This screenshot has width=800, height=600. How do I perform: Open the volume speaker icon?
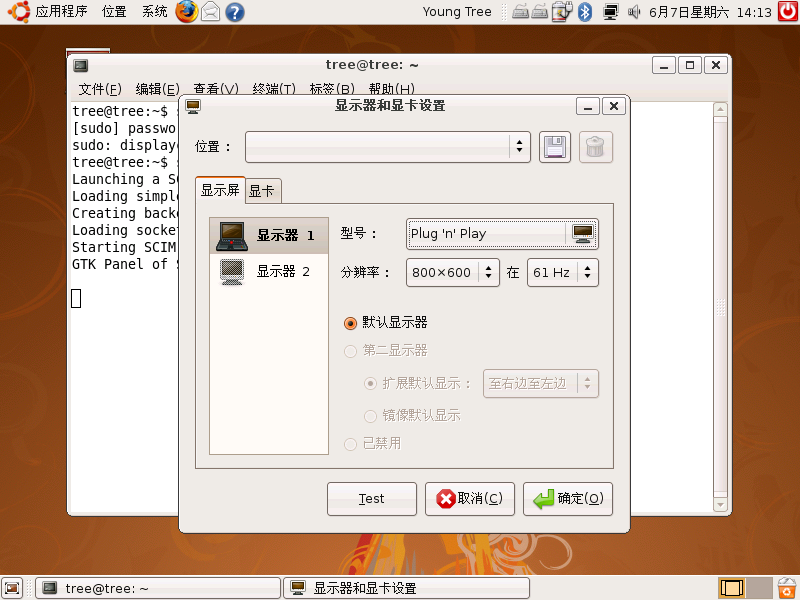(x=634, y=12)
